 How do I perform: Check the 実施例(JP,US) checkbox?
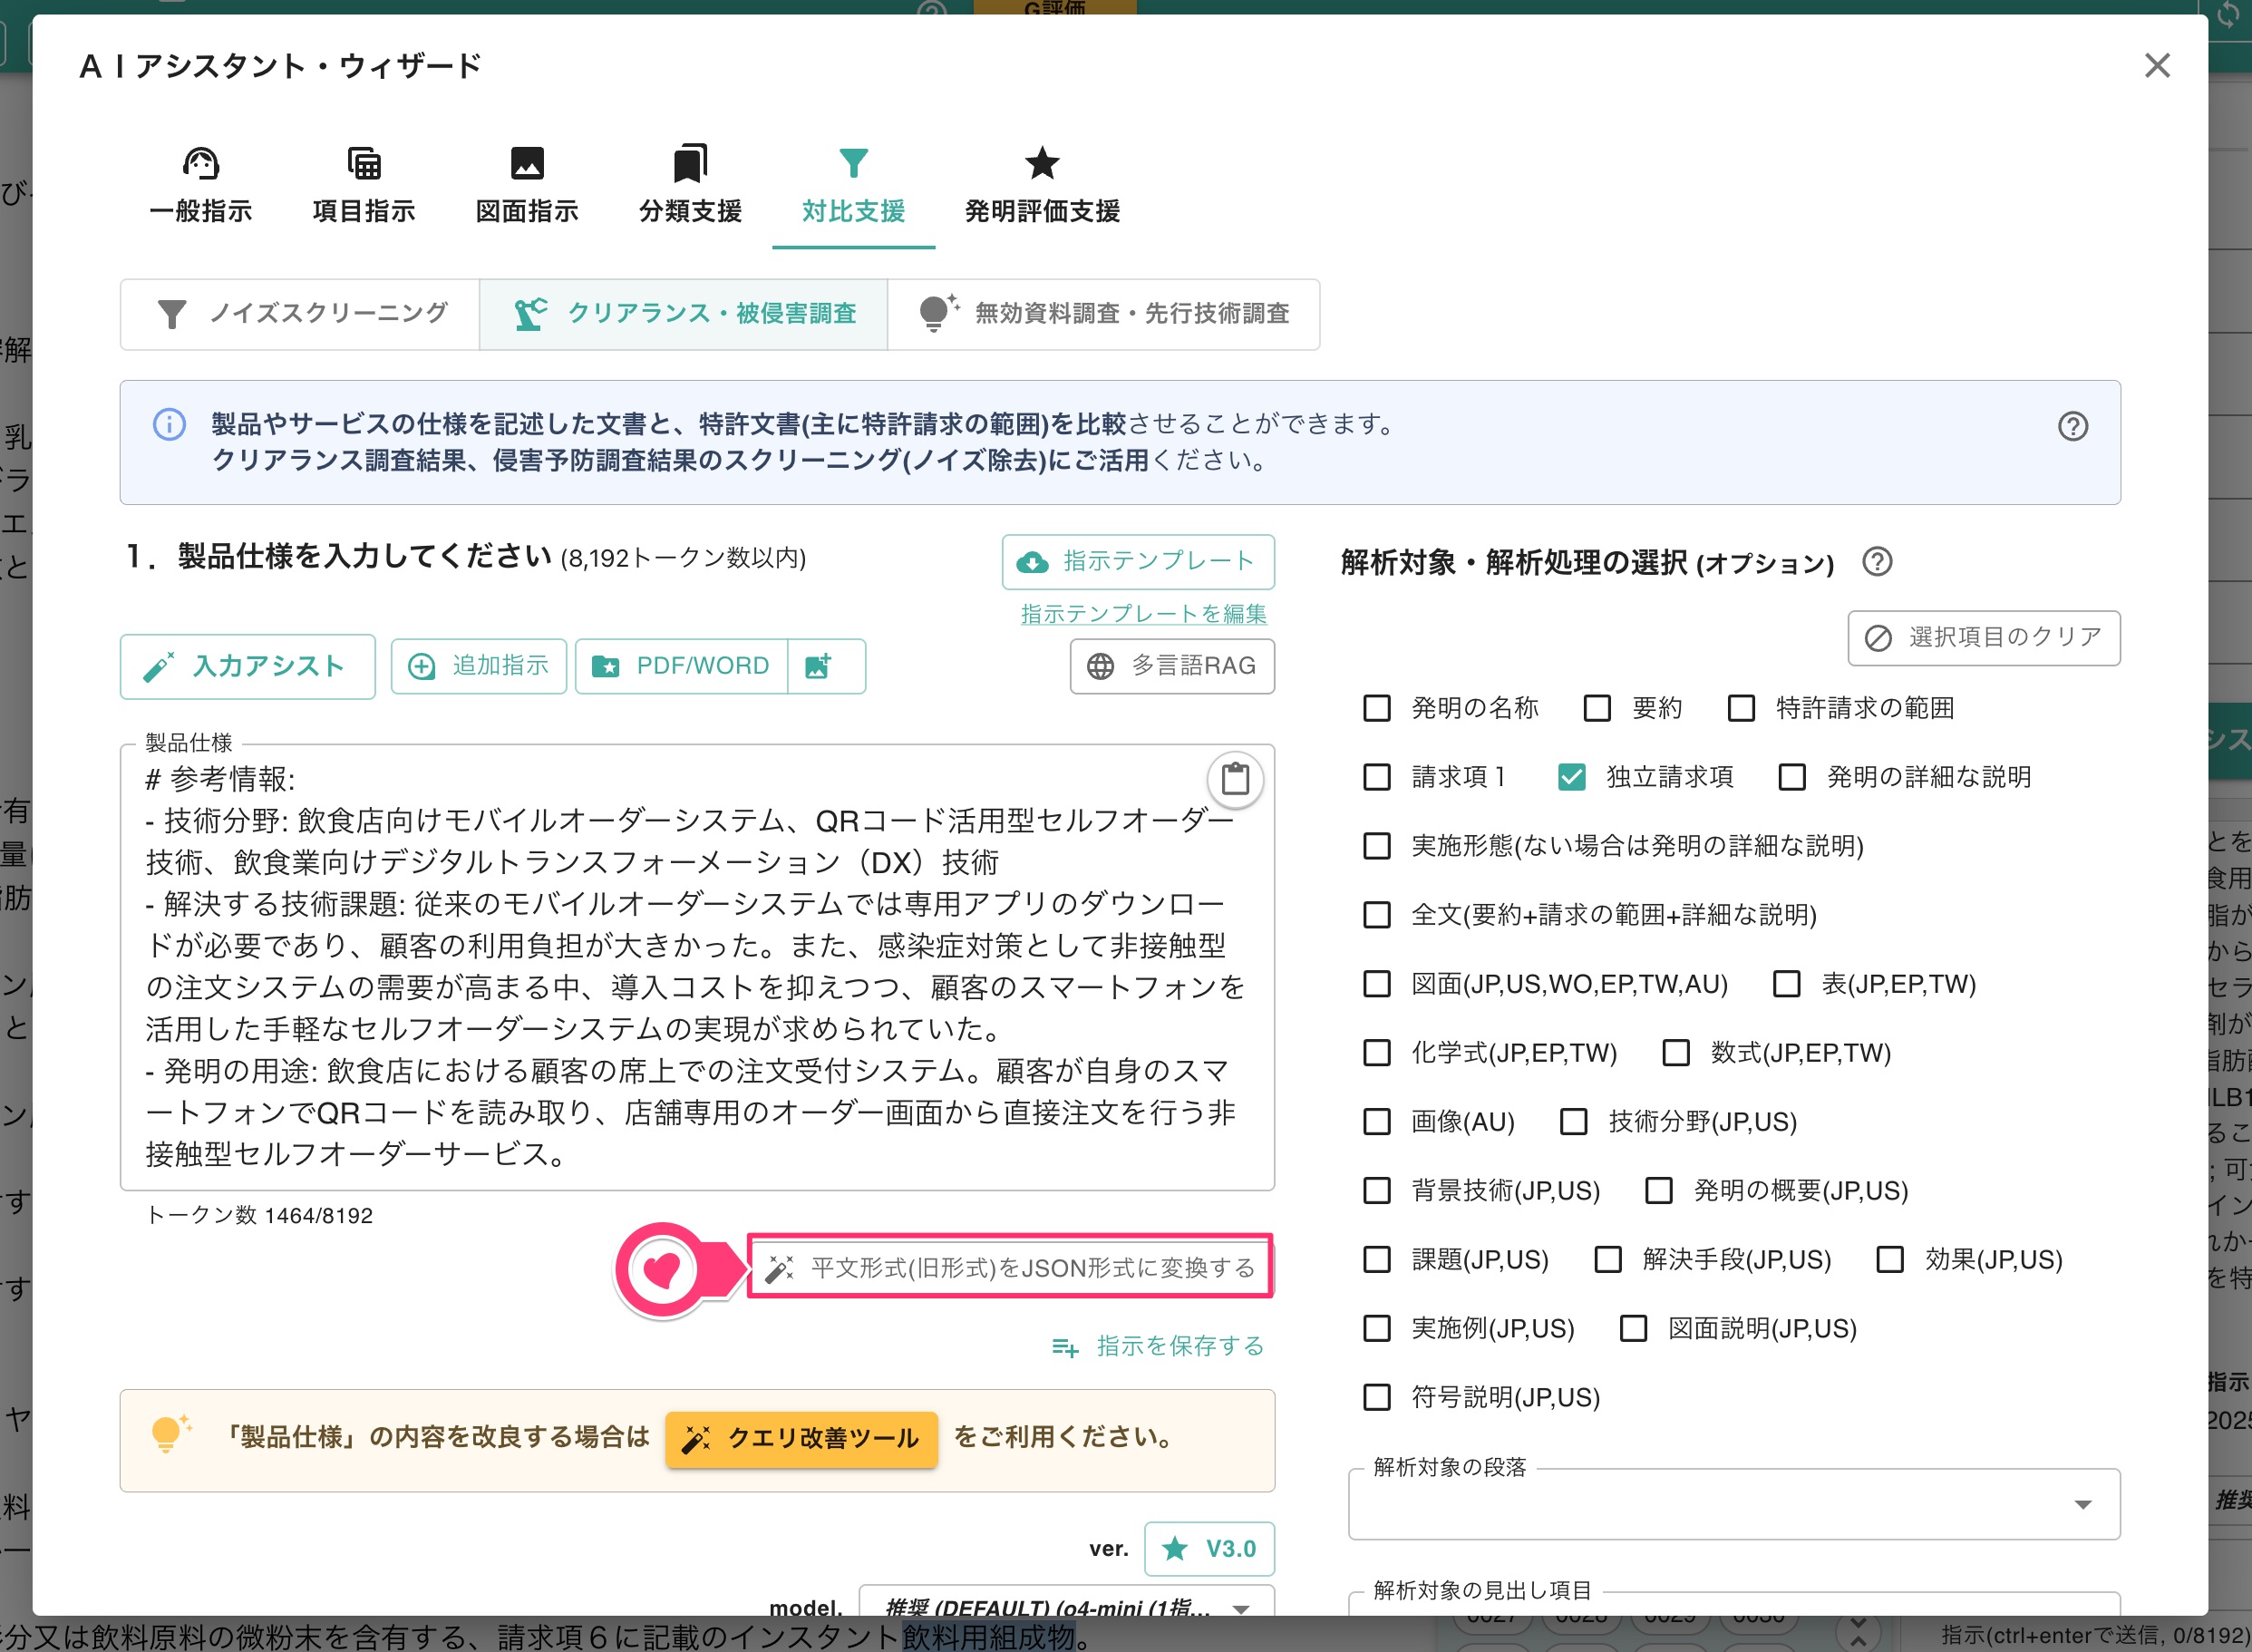pyautogui.click(x=1377, y=1330)
